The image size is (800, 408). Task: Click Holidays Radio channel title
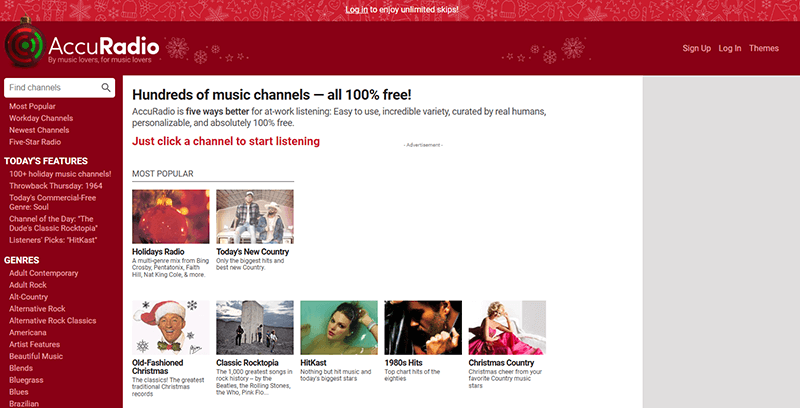point(158,251)
